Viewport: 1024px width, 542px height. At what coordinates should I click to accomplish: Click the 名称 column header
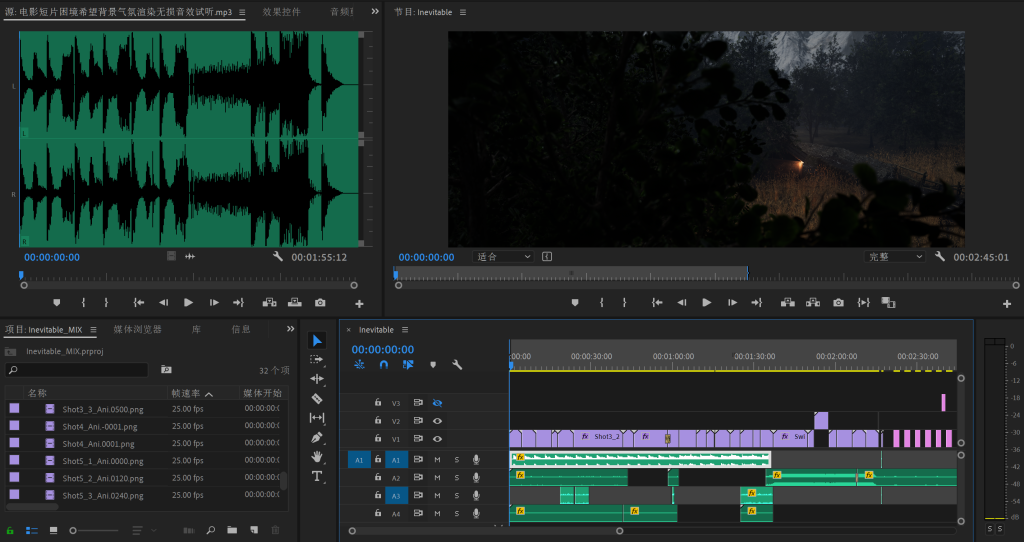37,393
